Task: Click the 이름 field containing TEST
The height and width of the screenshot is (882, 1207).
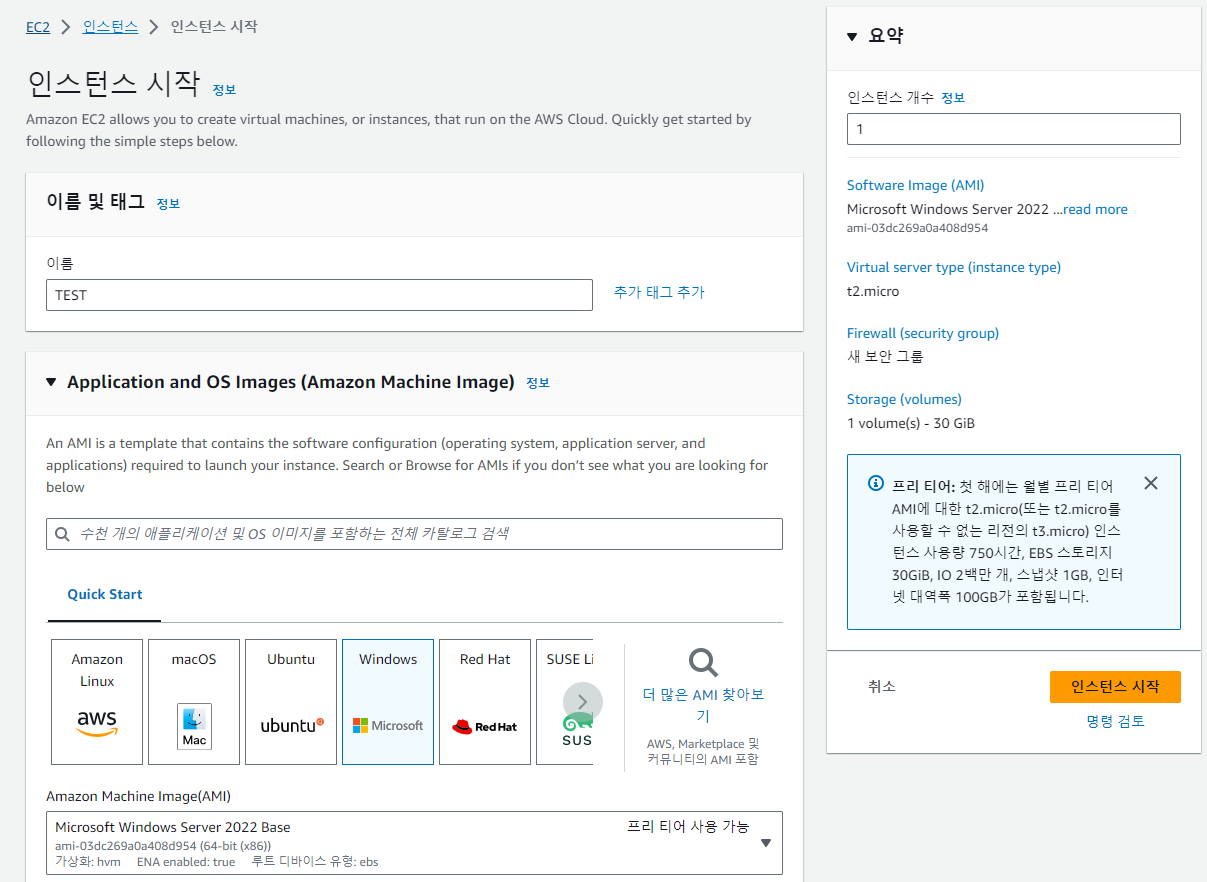Action: tap(319, 295)
